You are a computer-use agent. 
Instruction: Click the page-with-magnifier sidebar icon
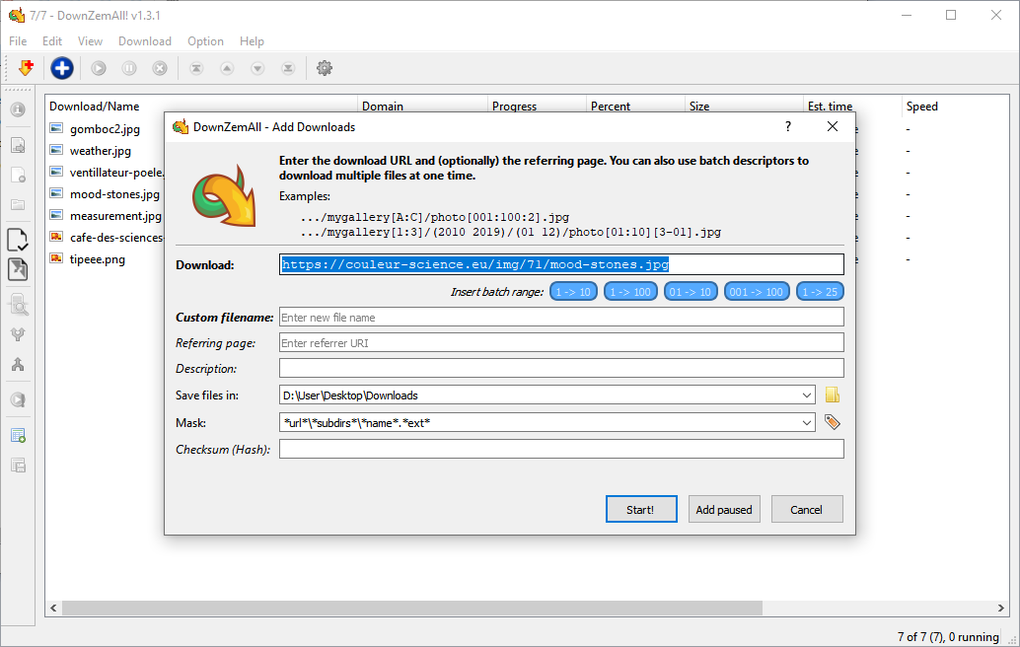pos(18,304)
